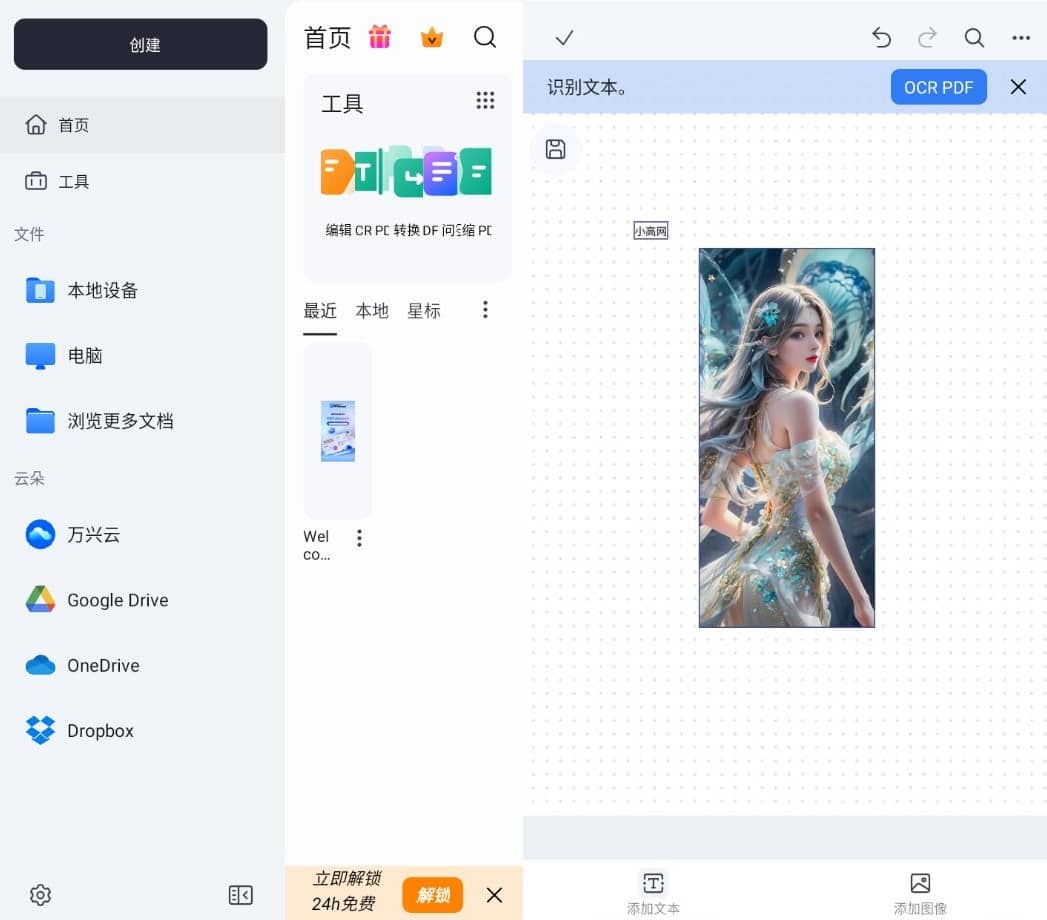Click the 创建 button
1047x920 pixels.
pyautogui.click(x=140, y=45)
